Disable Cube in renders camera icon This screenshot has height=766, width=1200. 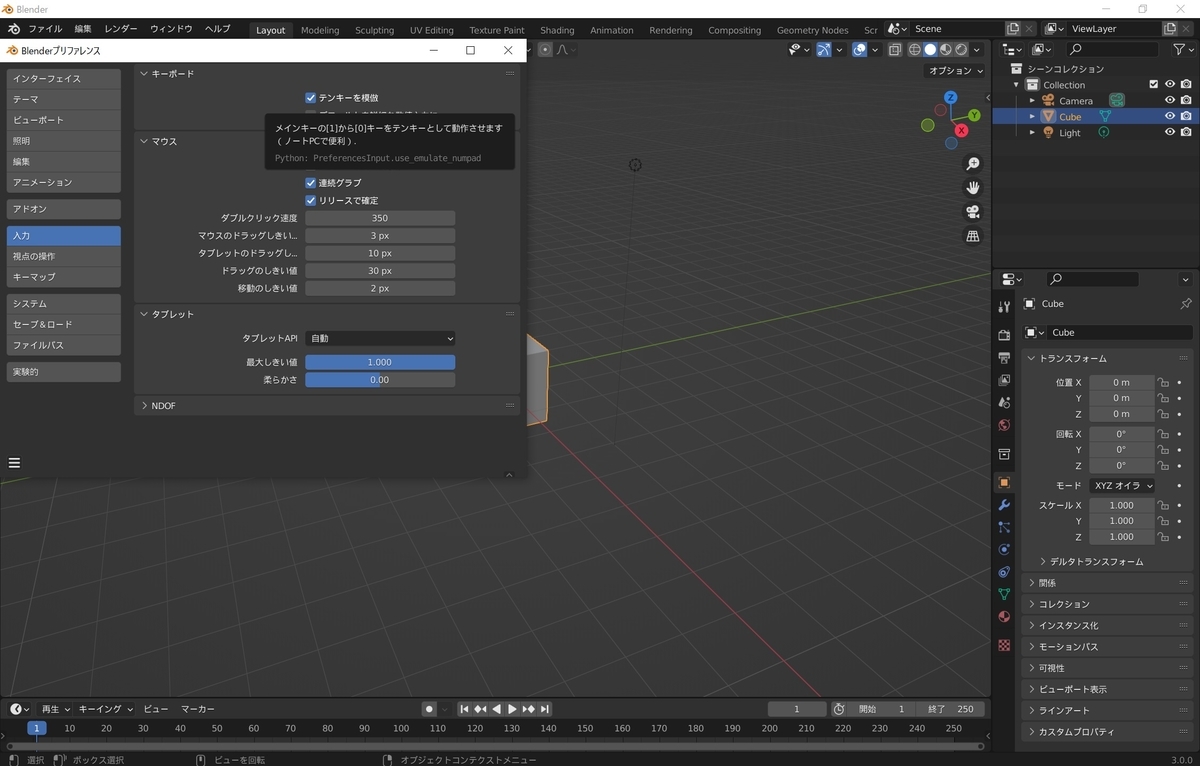(x=1185, y=116)
